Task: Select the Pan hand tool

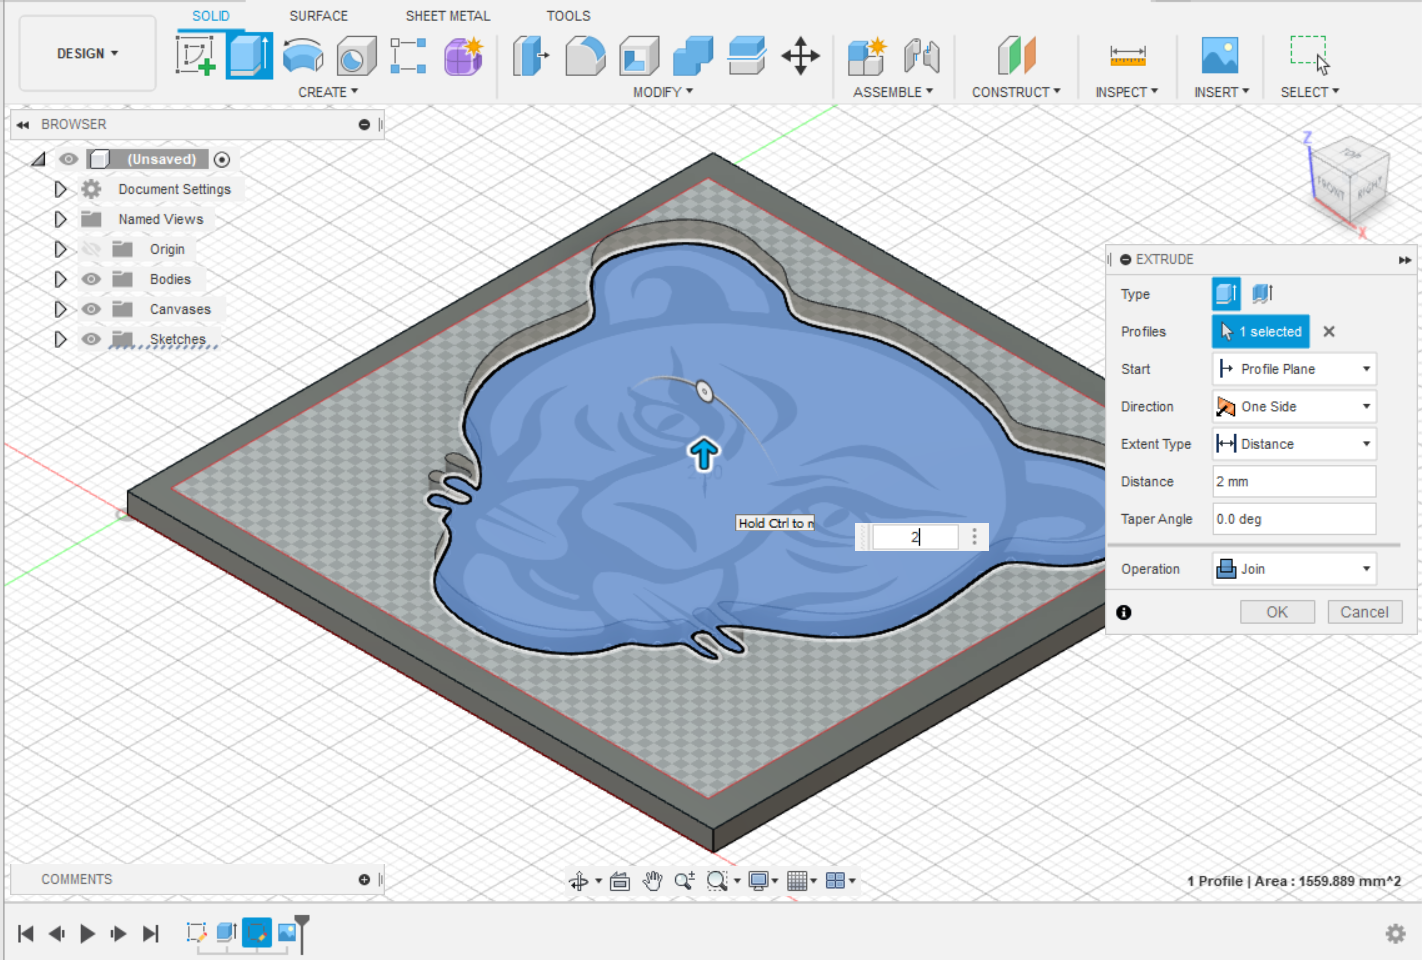Action: pyautogui.click(x=652, y=881)
